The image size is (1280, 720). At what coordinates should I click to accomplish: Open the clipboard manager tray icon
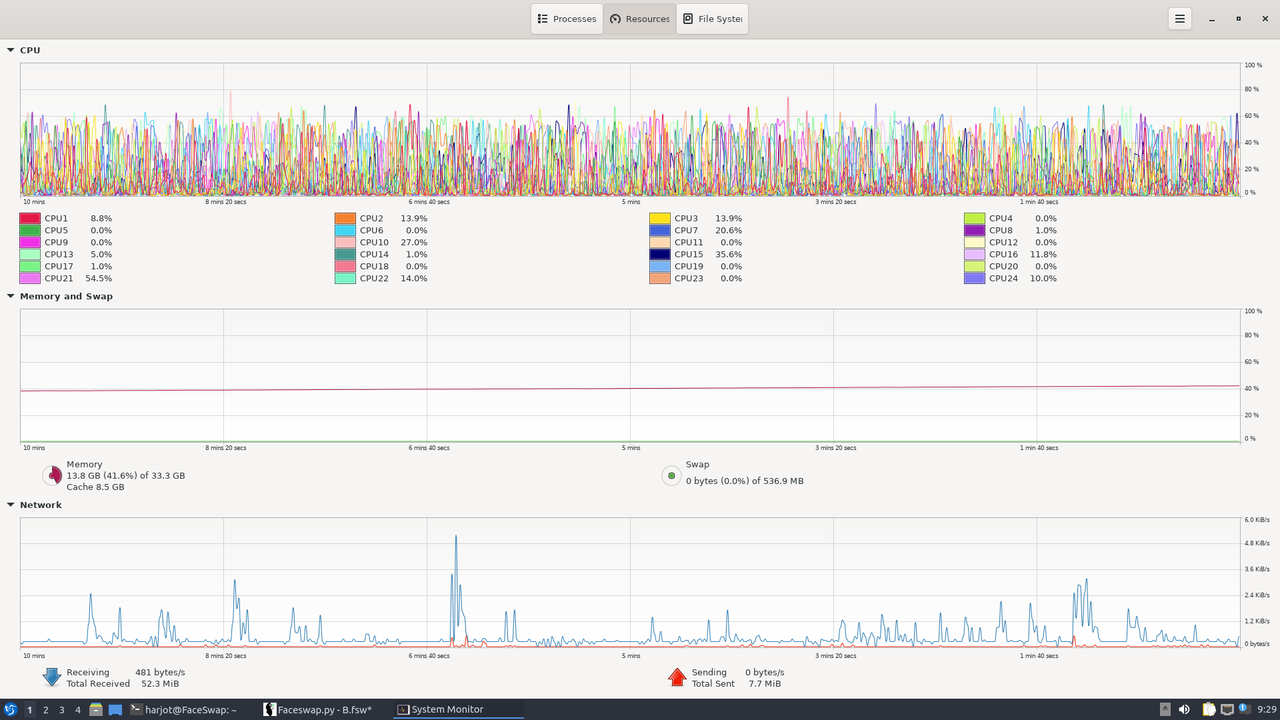1209,709
